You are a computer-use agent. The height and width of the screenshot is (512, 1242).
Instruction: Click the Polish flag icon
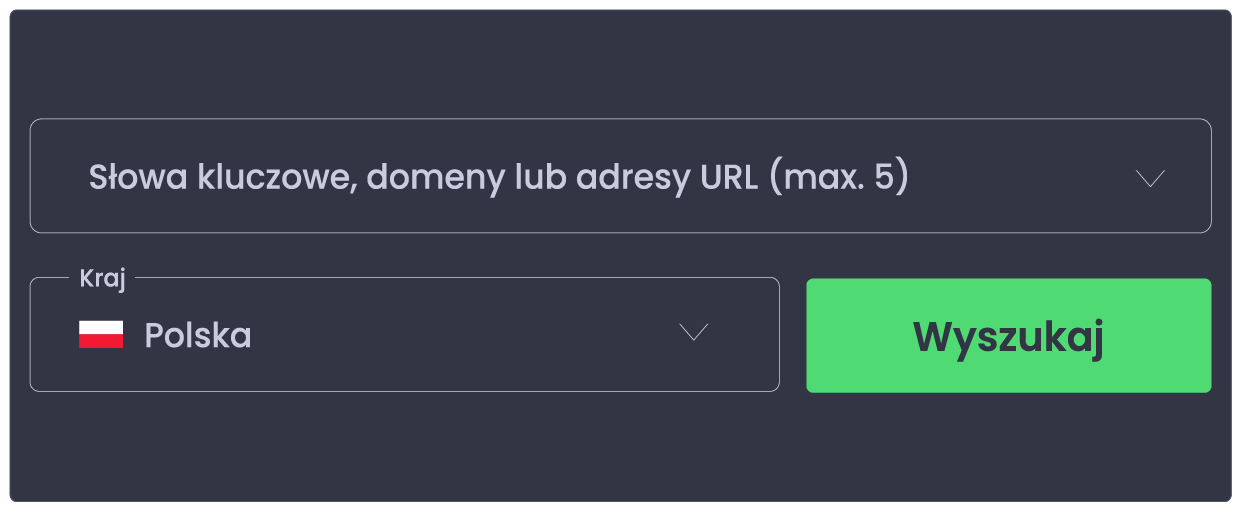(x=101, y=334)
